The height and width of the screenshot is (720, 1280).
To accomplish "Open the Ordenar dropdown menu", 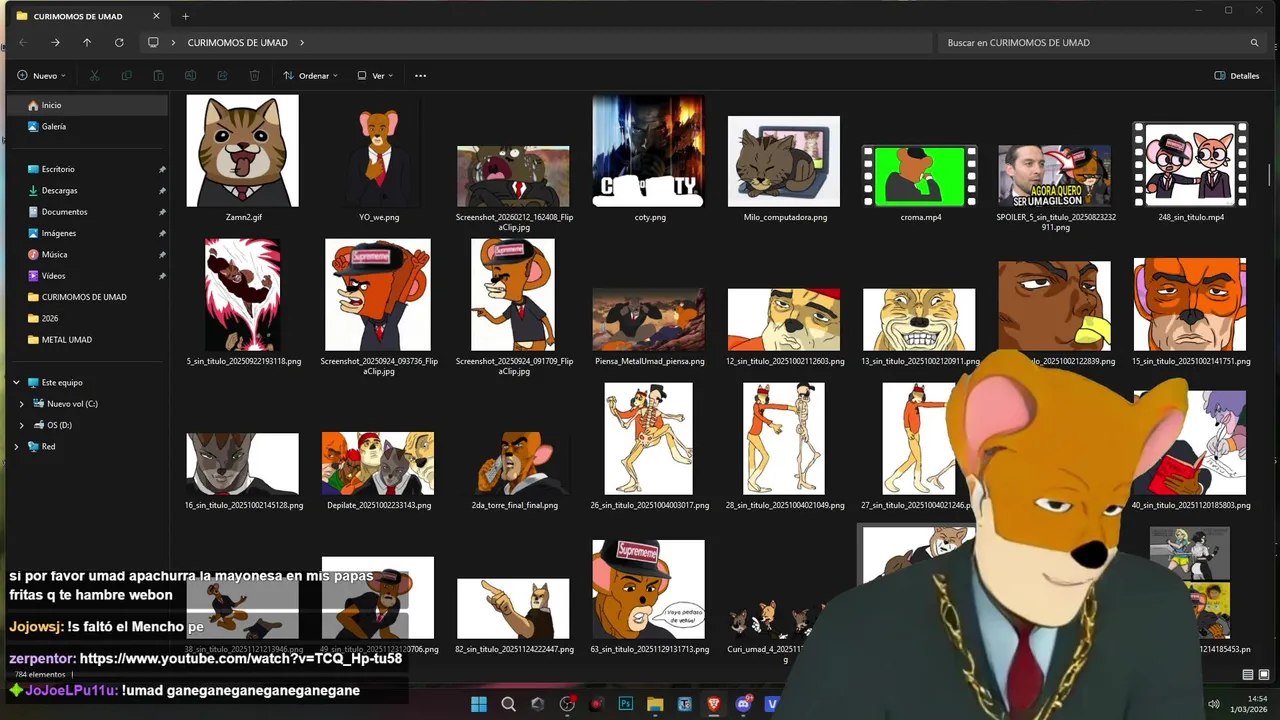I will pos(310,76).
